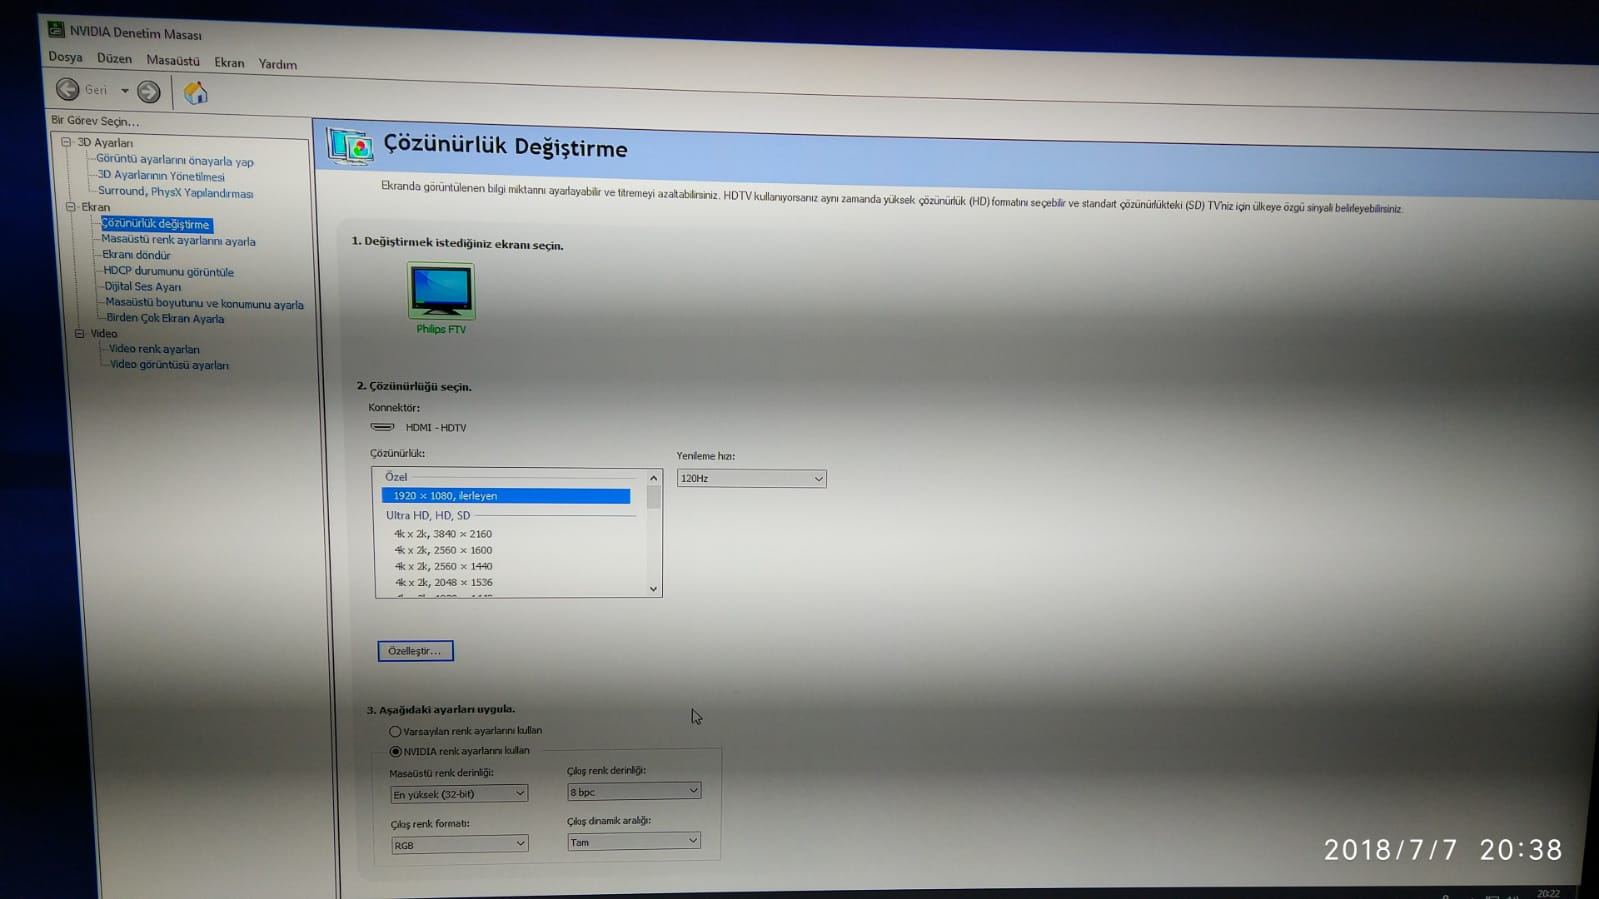Open the Çıkış dinamik aralığı dropdown
The image size is (1599, 899).
pos(634,842)
